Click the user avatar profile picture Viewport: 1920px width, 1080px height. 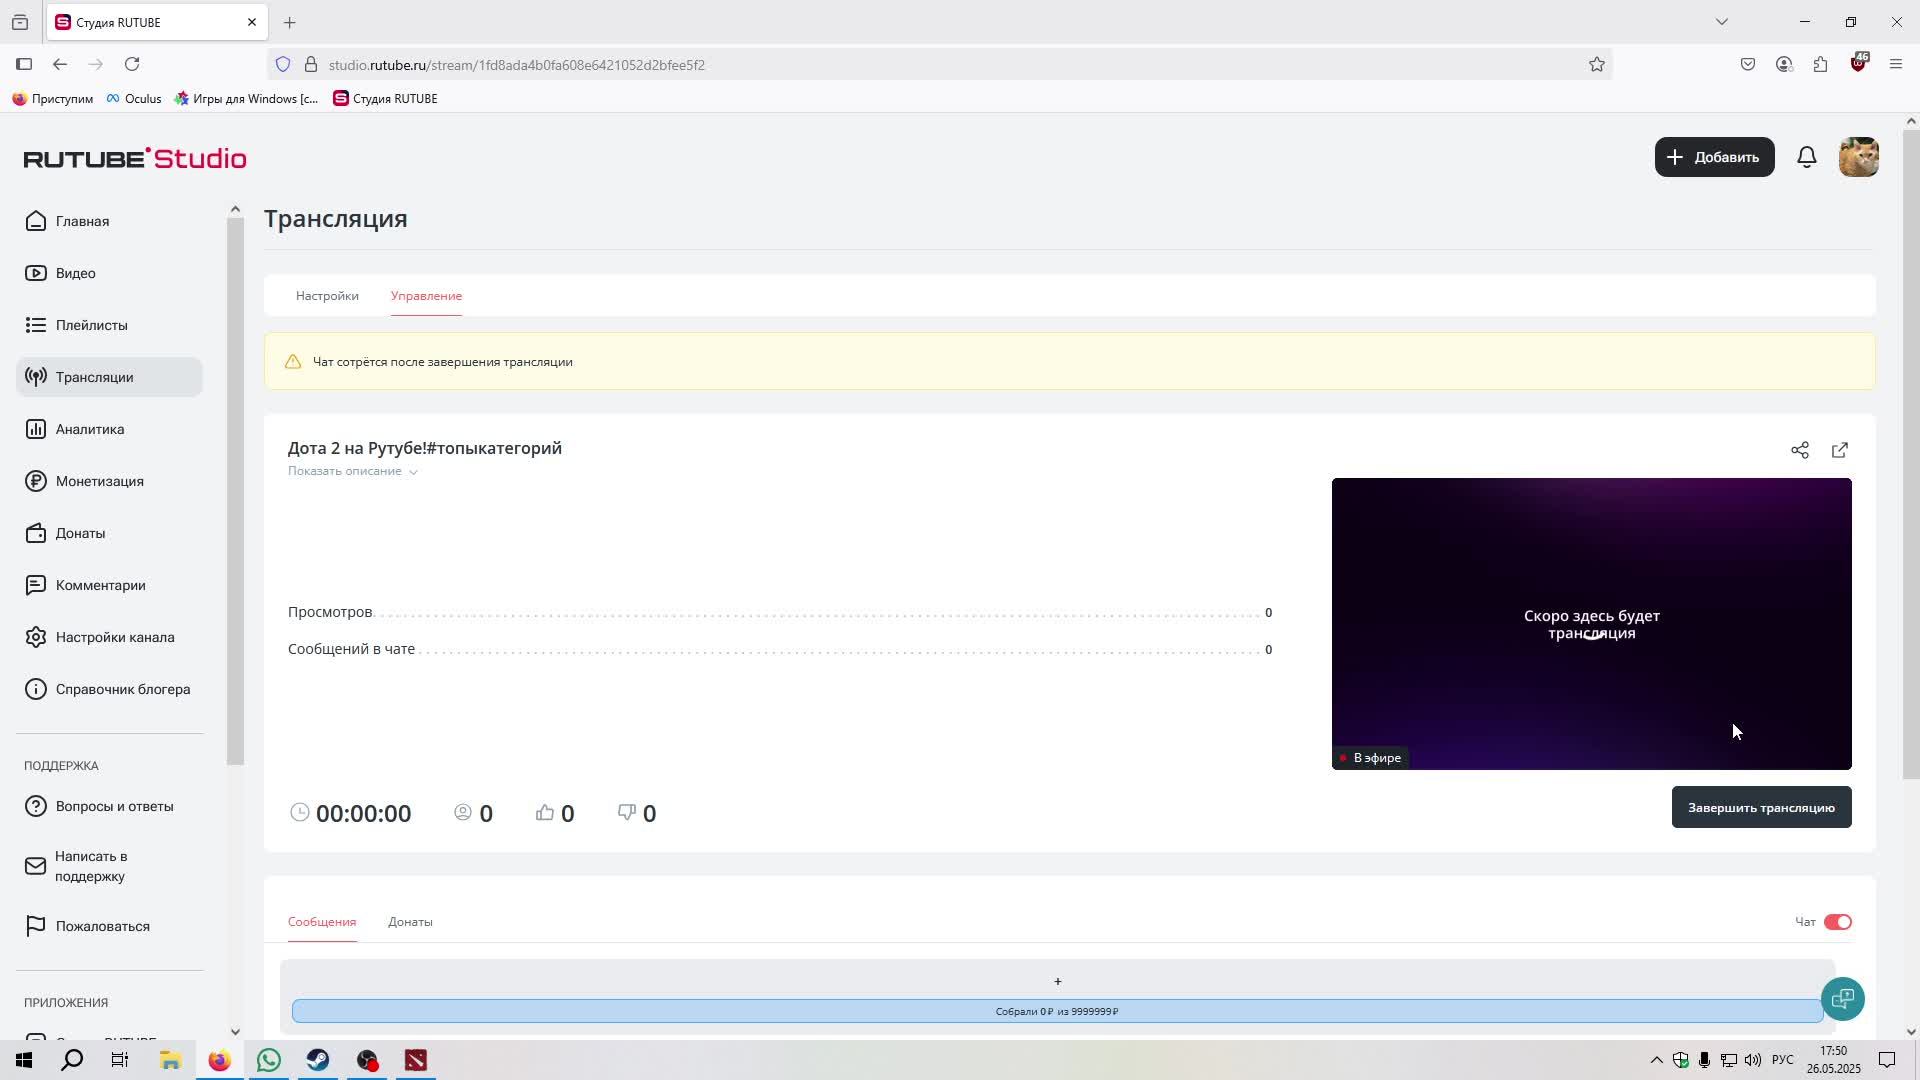coord(1858,157)
